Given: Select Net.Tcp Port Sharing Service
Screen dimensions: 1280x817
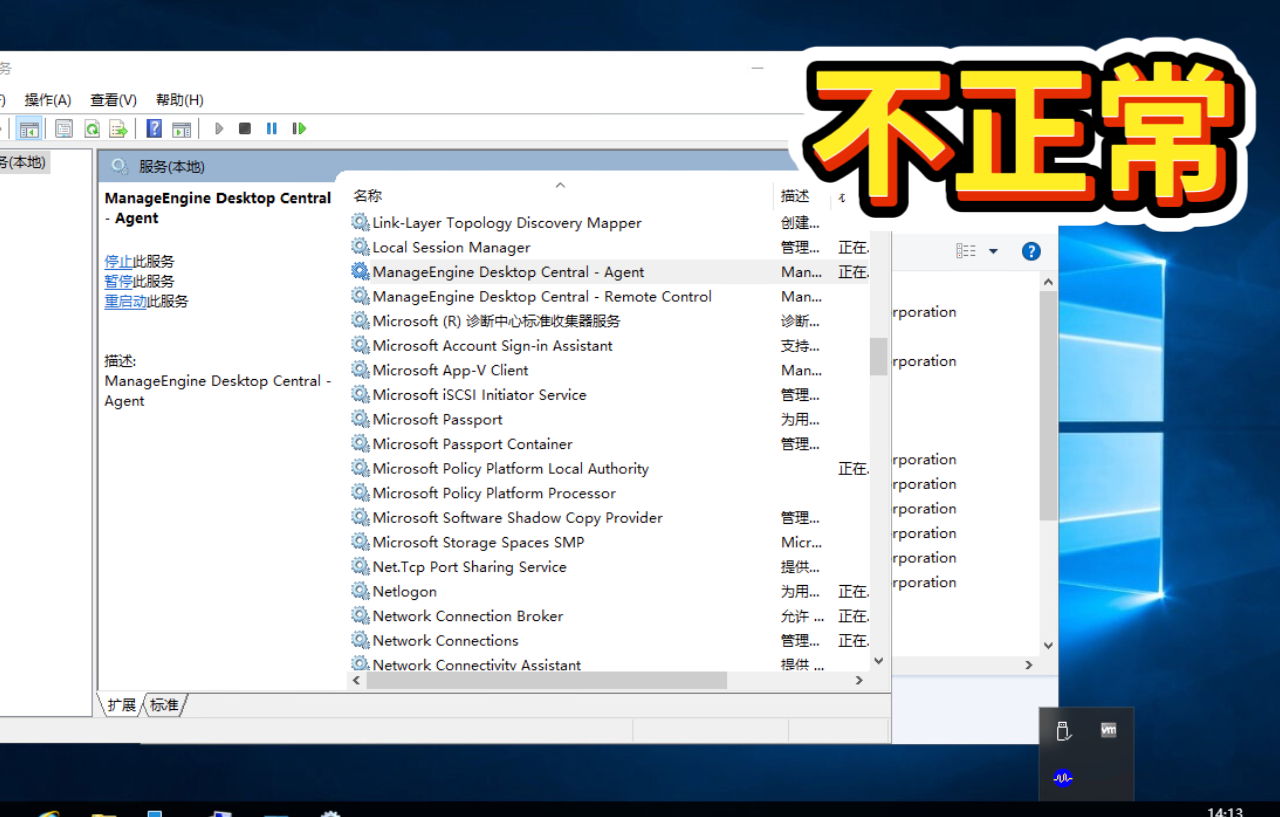Looking at the screenshot, I should [469, 567].
